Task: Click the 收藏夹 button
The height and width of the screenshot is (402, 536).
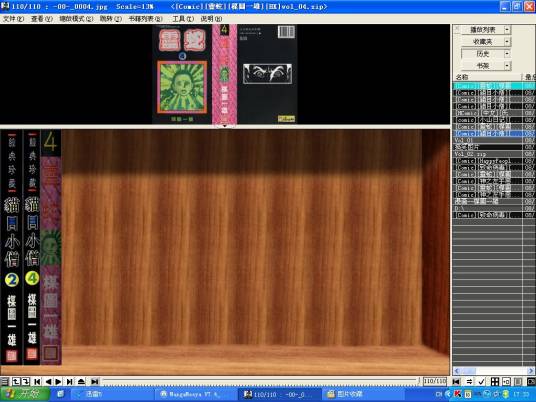Action: click(482, 42)
